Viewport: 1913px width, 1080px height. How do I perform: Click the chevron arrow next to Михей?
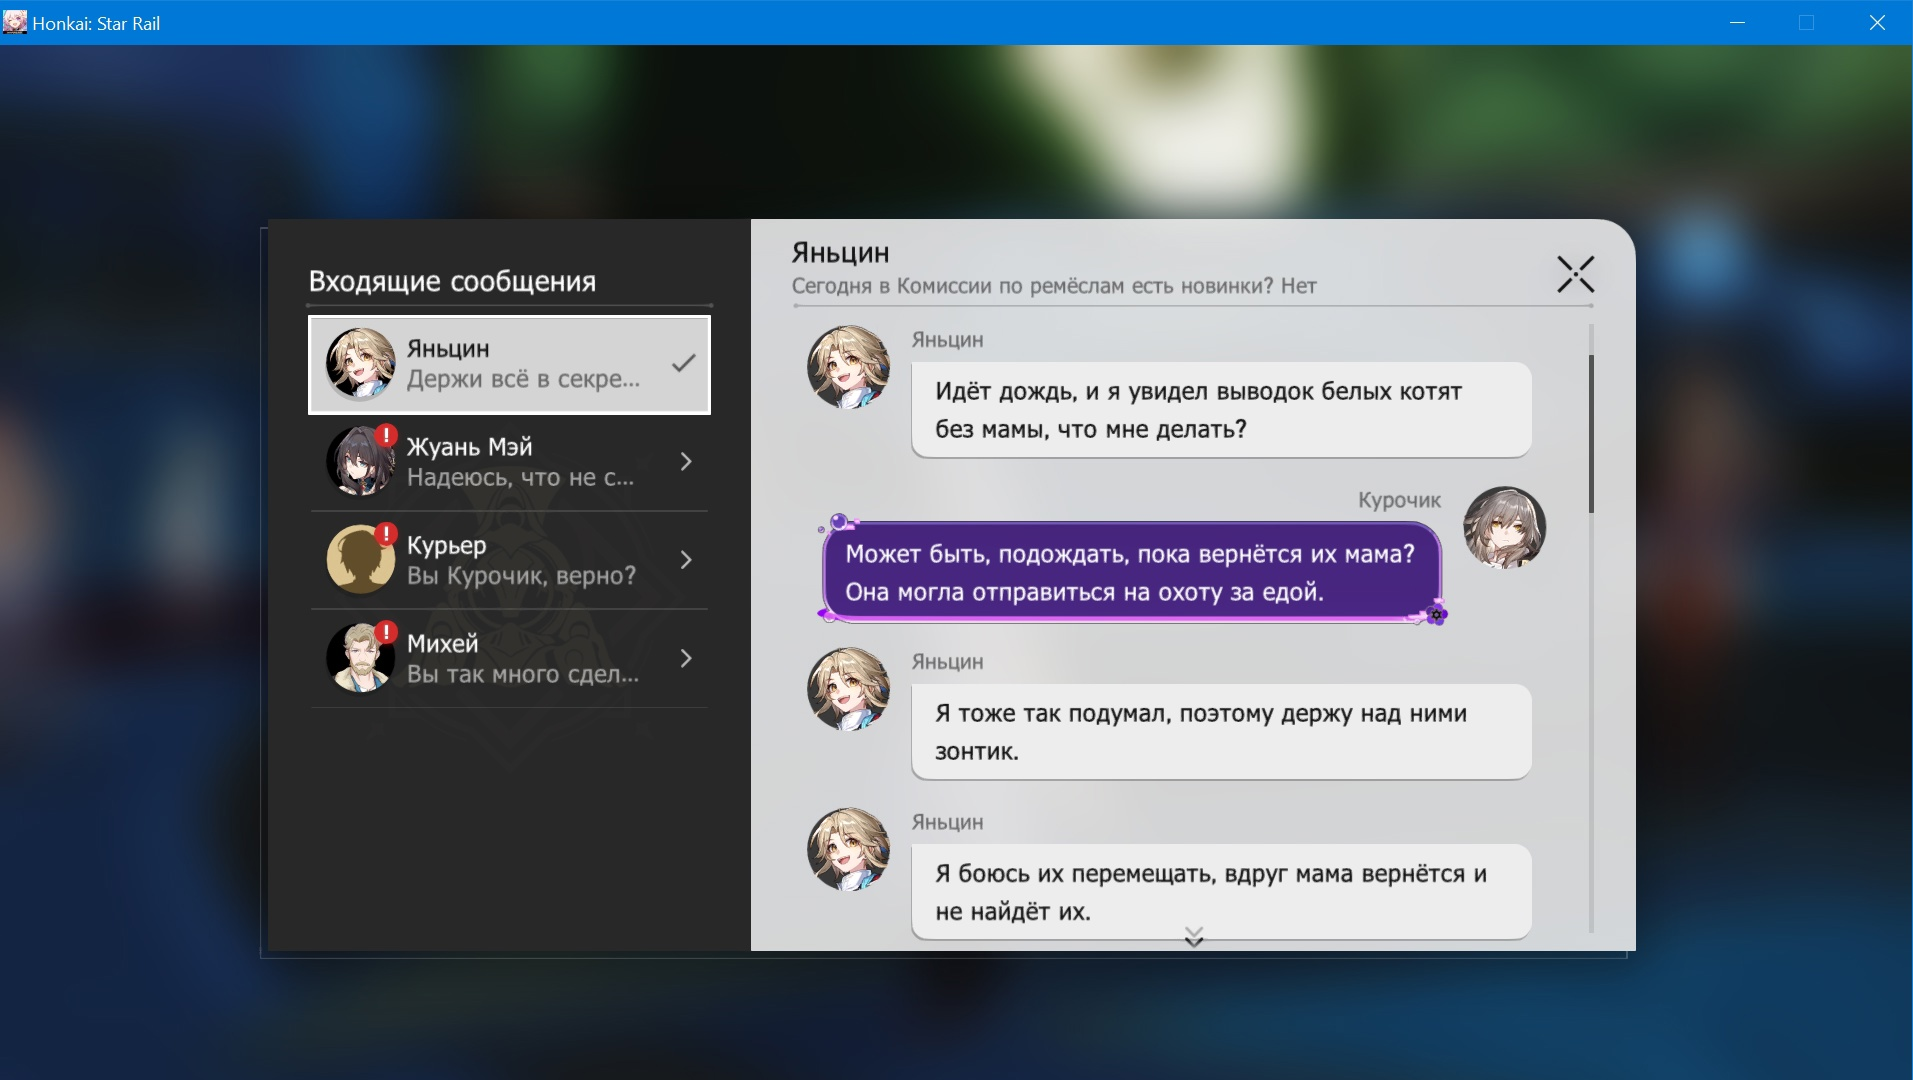coord(686,658)
